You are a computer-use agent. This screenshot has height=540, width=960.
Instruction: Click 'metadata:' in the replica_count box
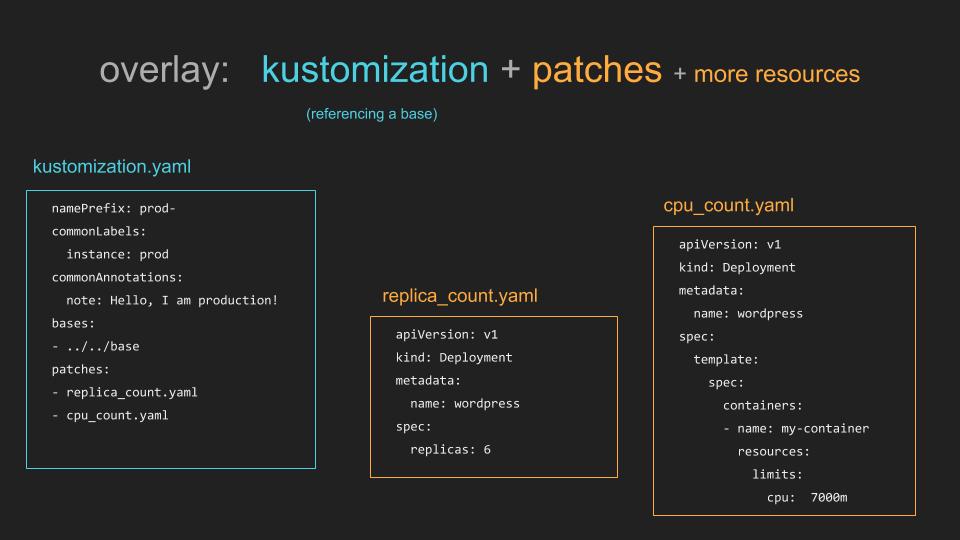point(428,381)
